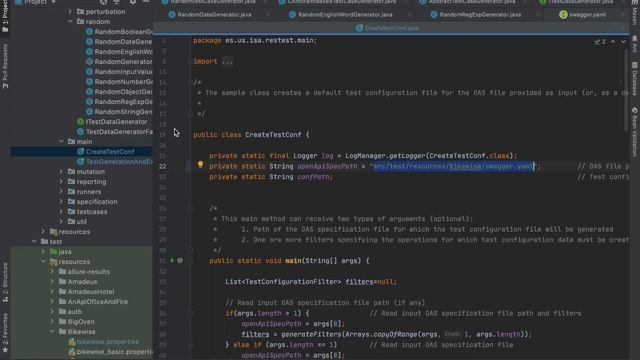This screenshot has height=360, width=640.
Task: Expand the runners folder
Action: pyautogui.click(x=61, y=191)
